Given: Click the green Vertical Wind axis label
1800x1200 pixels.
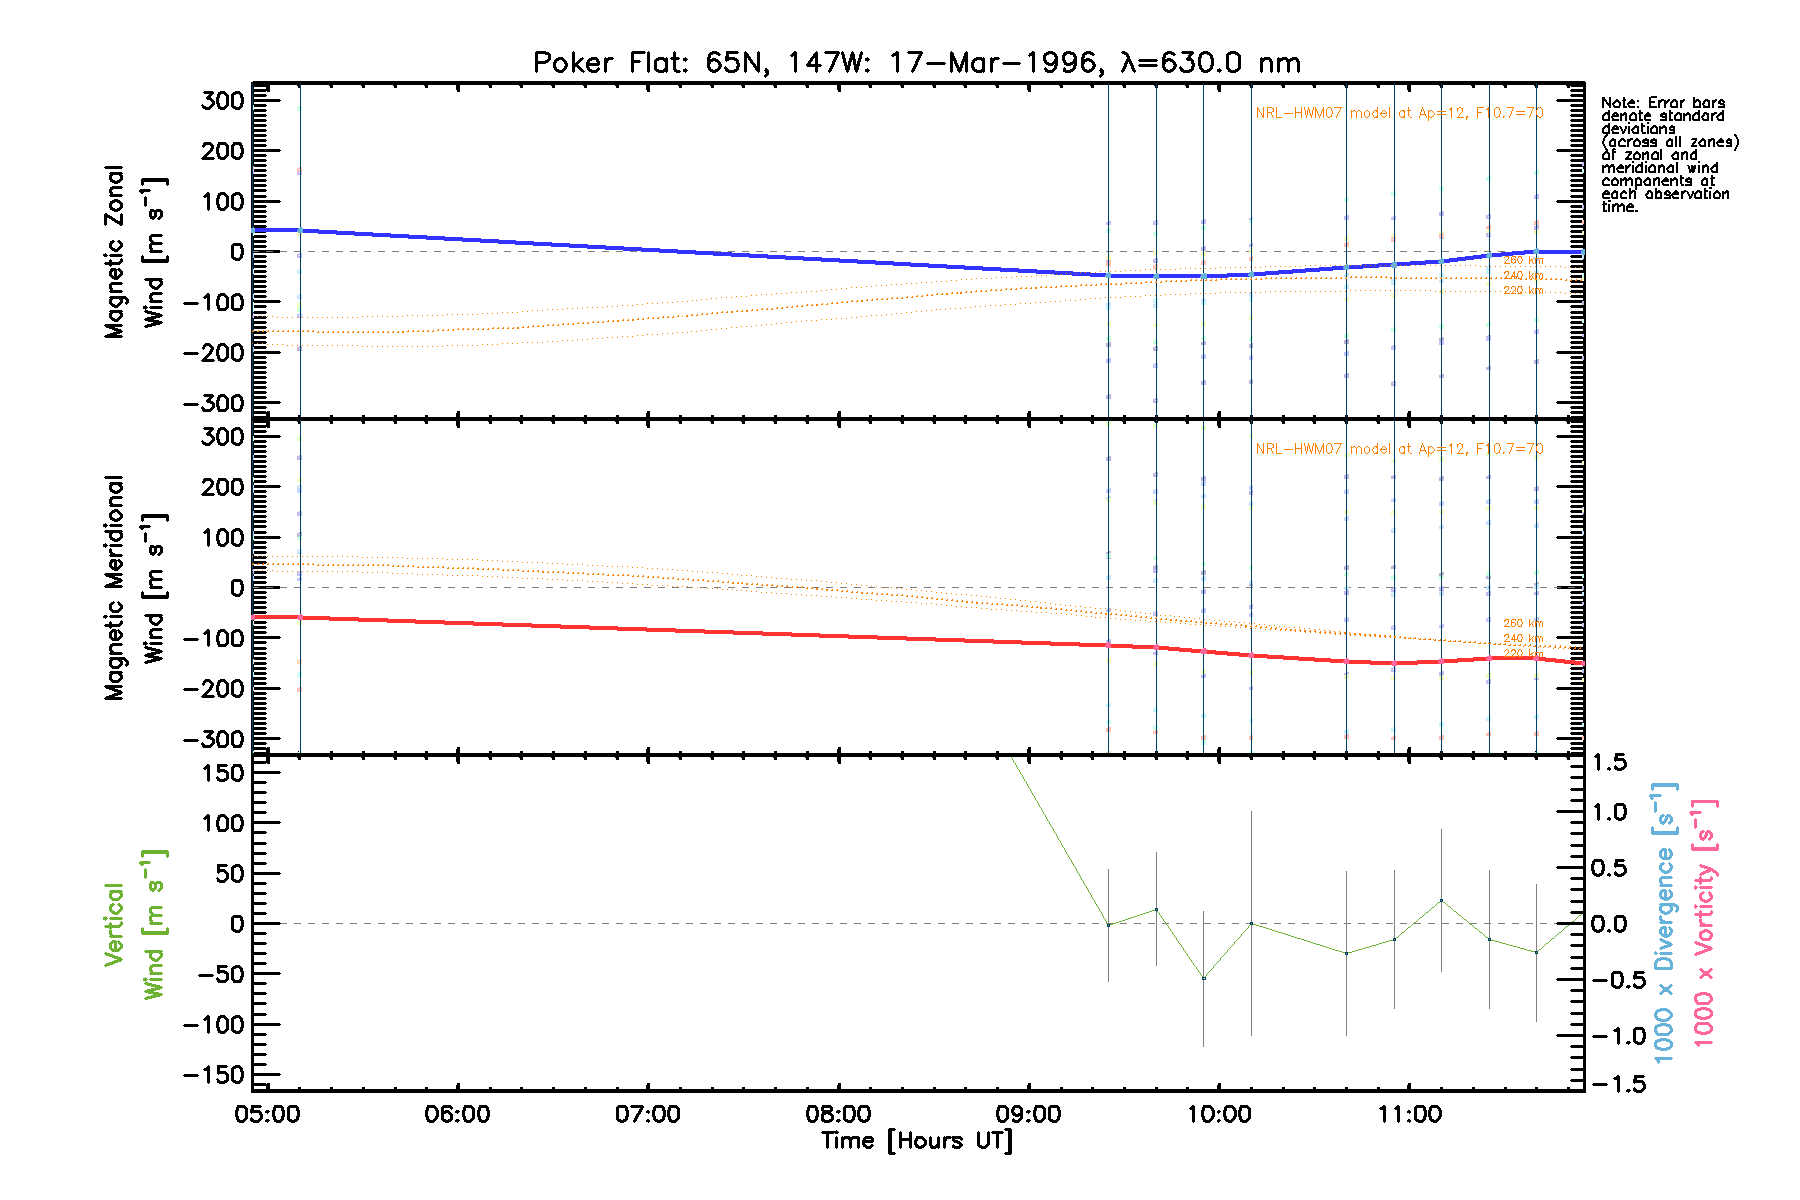Looking at the screenshot, I should pyautogui.click(x=134, y=924).
